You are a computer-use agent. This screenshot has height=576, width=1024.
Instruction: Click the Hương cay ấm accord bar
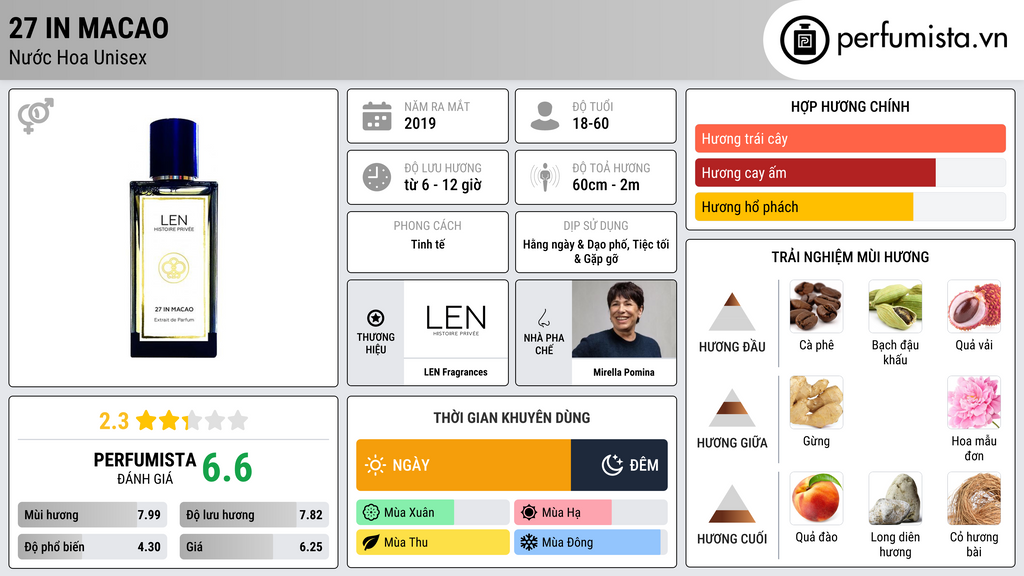coord(850,172)
